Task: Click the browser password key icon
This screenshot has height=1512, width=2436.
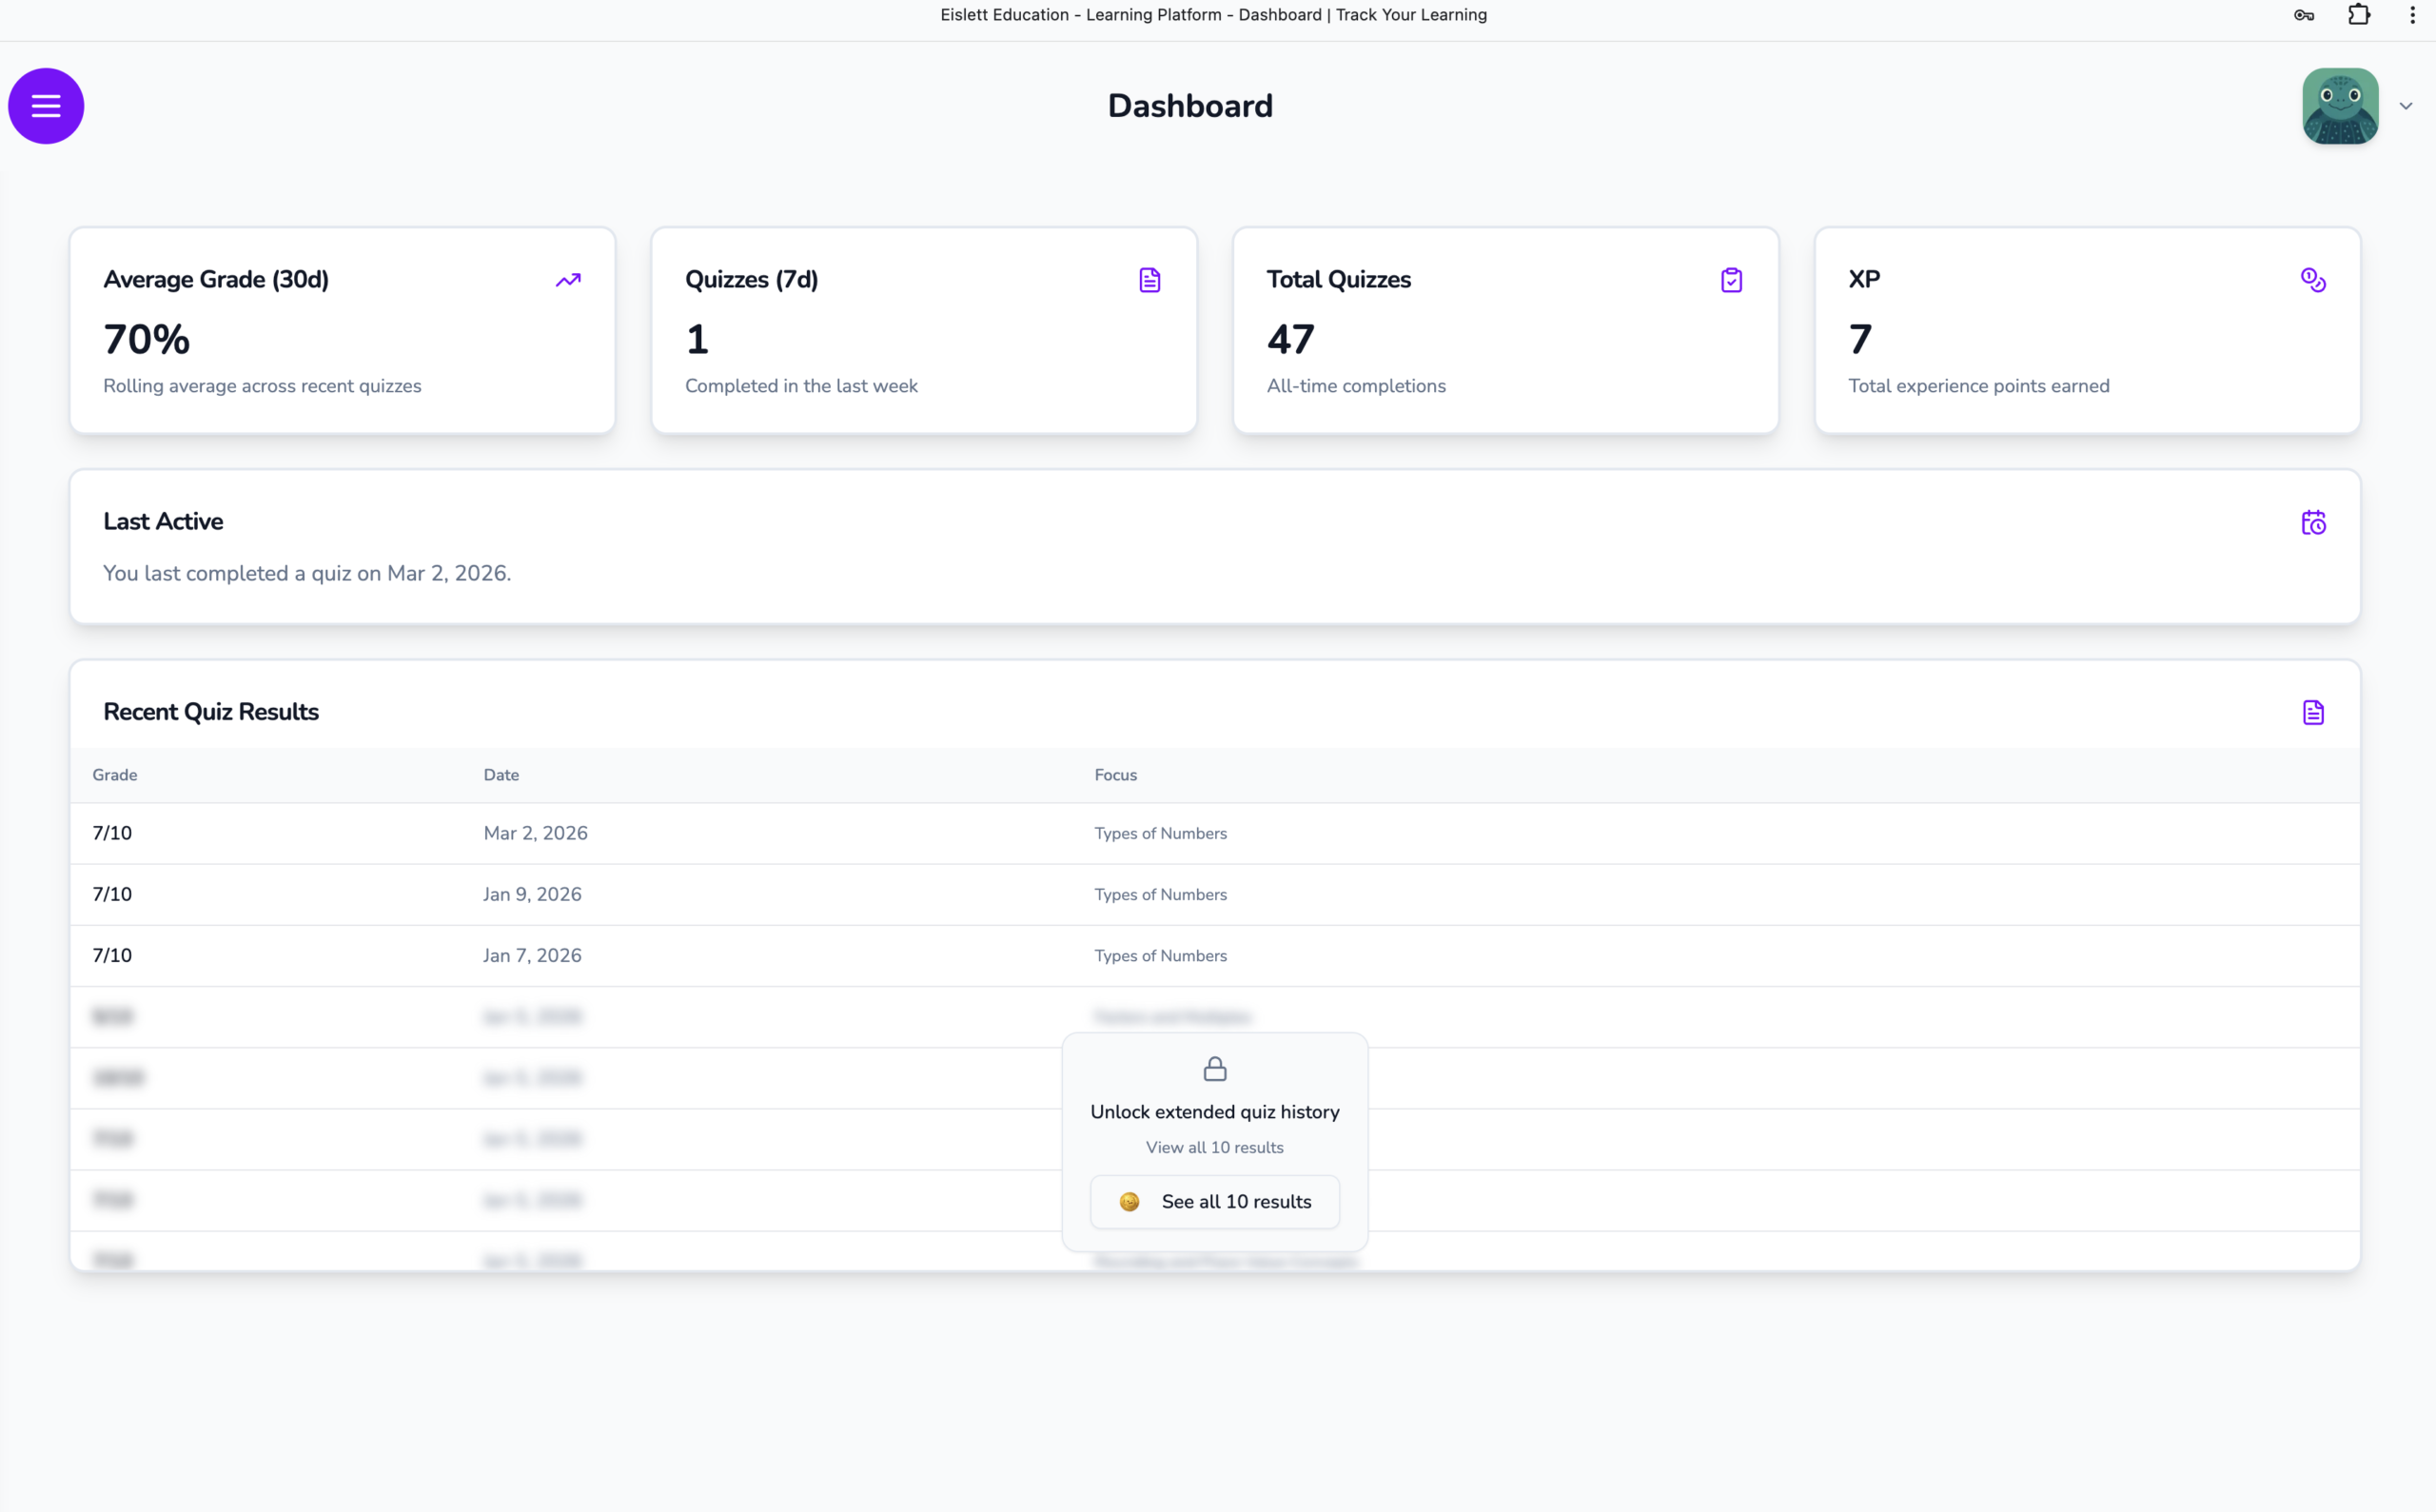Action: click(2303, 15)
